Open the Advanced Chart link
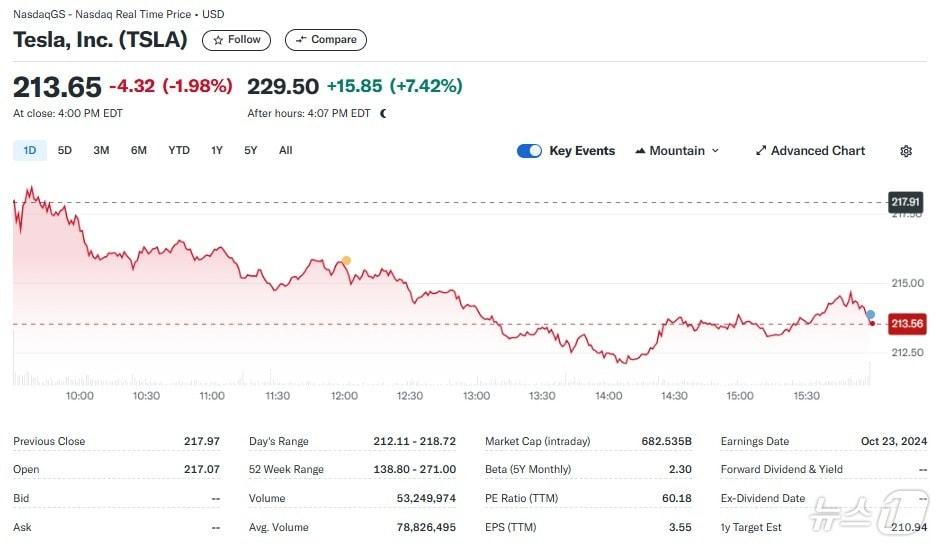This screenshot has width=939, height=547. pos(817,151)
